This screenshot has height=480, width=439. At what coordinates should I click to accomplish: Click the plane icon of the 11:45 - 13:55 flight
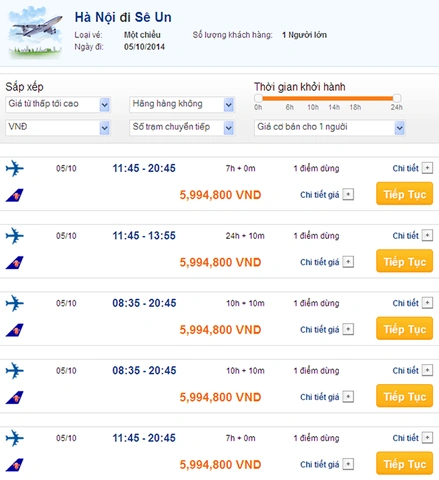tap(15, 236)
